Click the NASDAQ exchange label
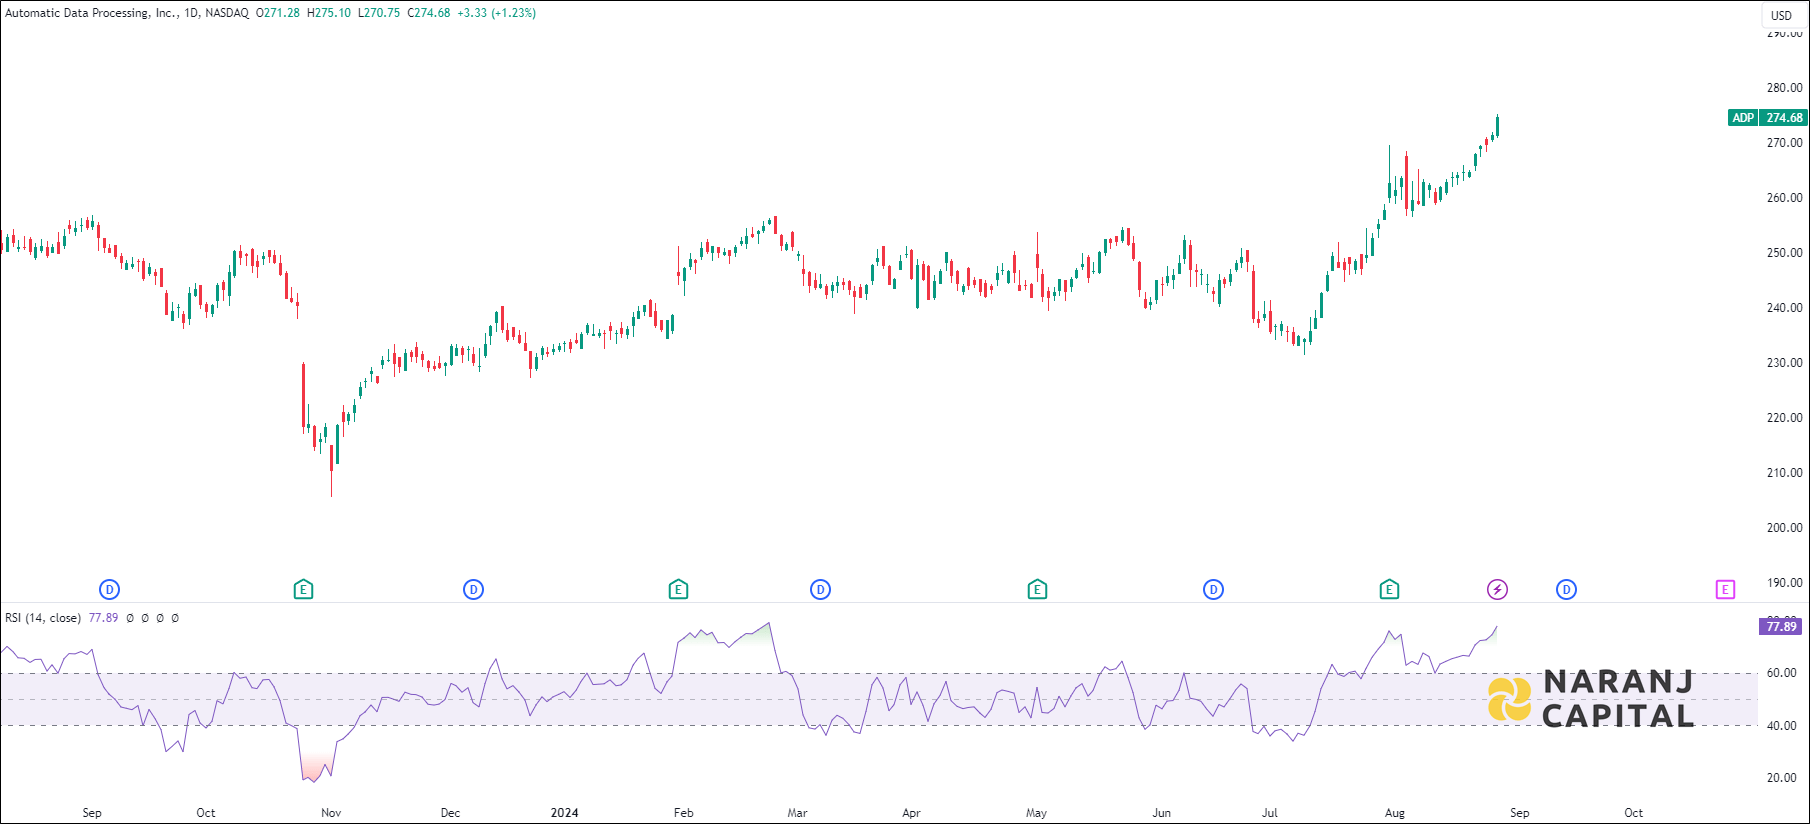1810x824 pixels. [x=227, y=13]
